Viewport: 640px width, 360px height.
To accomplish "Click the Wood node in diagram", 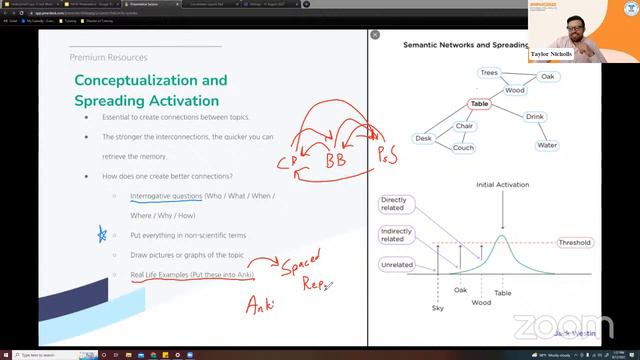I will pyautogui.click(x=515, y=90).
